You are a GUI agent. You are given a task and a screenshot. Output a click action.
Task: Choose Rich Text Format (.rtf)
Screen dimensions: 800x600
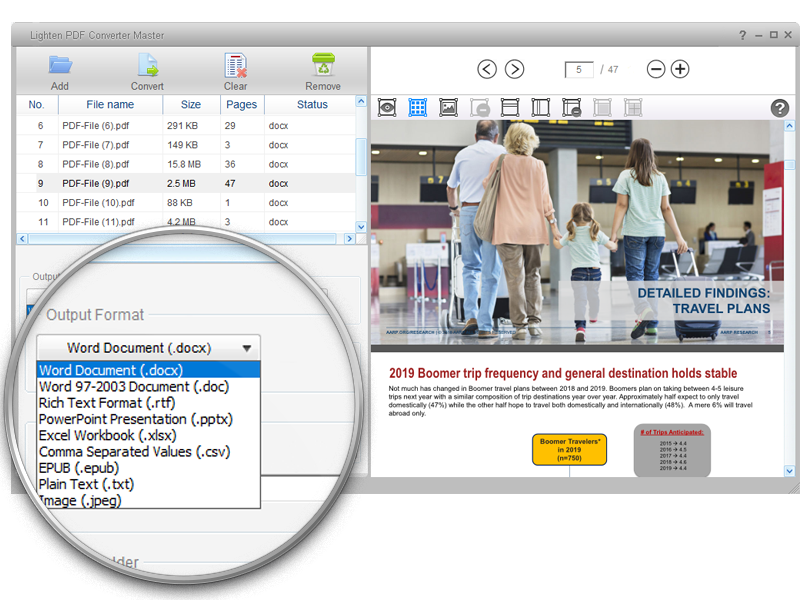(148, 403)
